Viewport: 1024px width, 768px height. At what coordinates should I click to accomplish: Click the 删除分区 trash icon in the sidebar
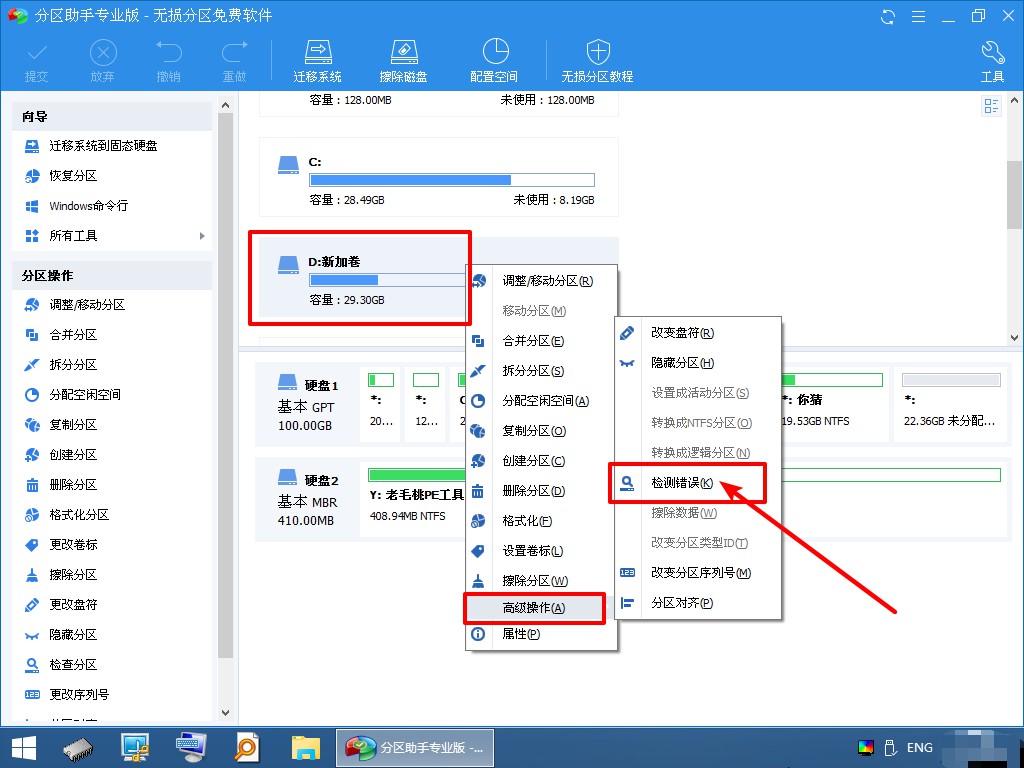31,485
